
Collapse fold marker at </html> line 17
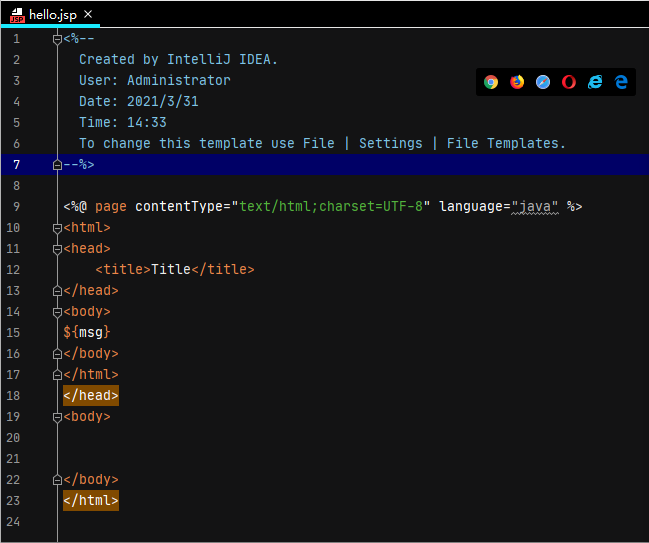click(58, 375)
